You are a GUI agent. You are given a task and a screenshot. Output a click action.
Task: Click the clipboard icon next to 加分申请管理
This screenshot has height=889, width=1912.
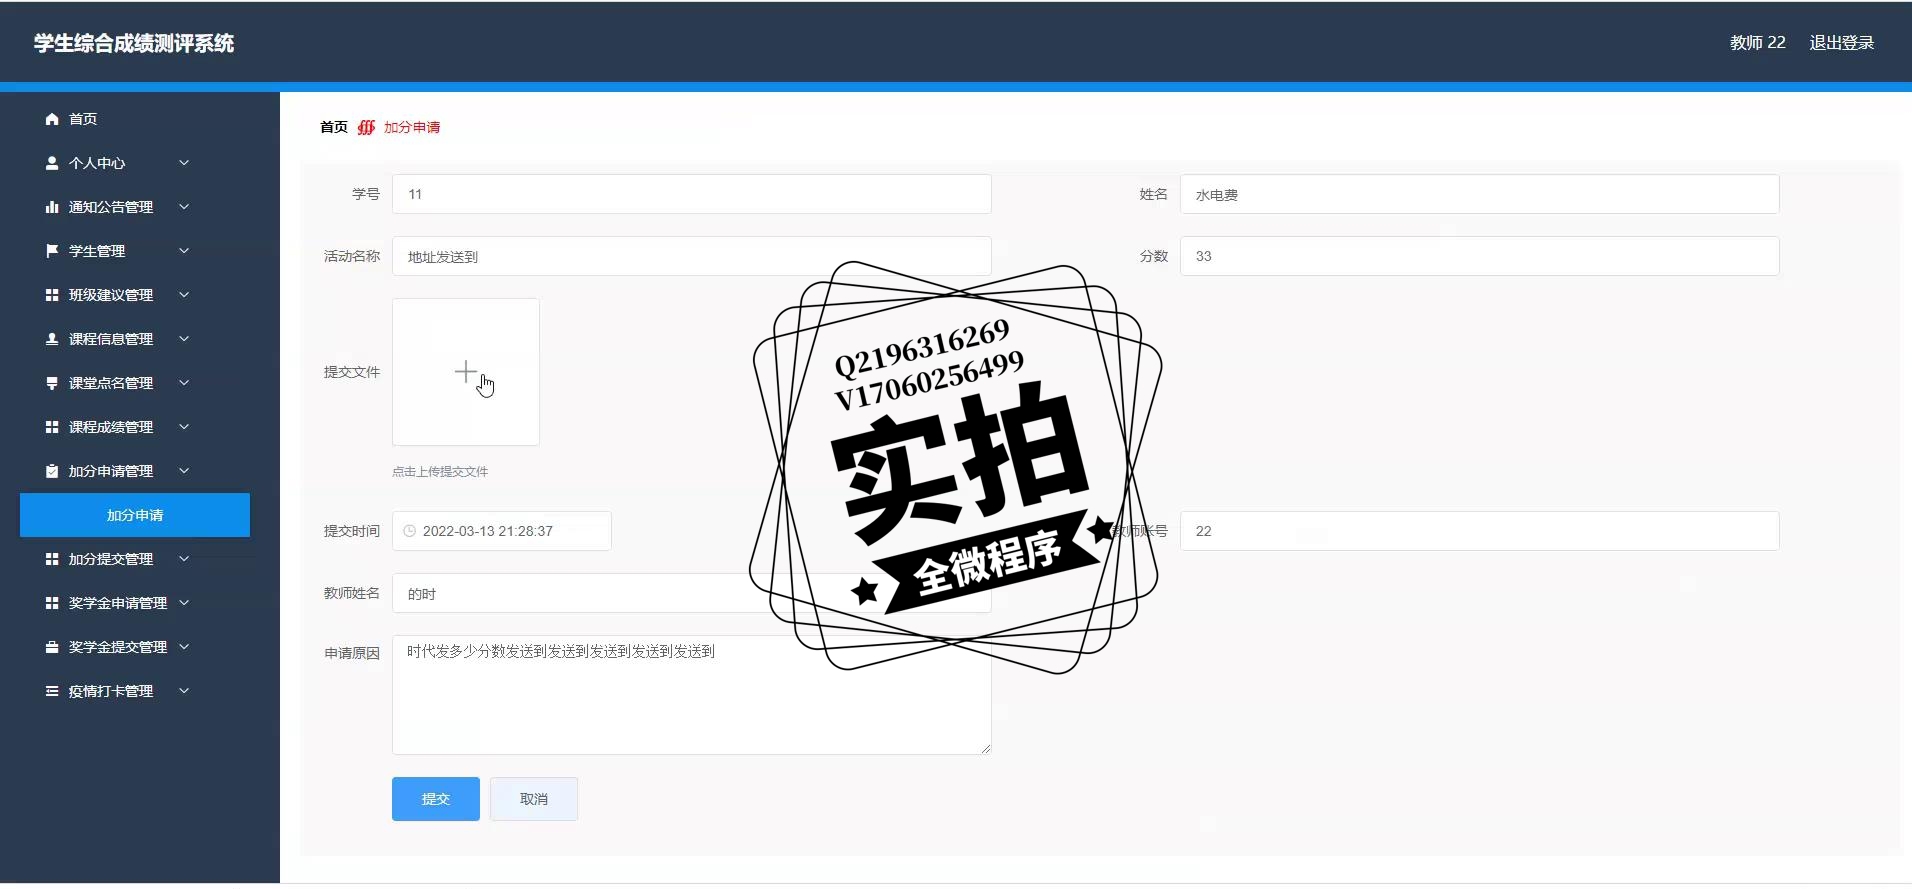point(52,471)
